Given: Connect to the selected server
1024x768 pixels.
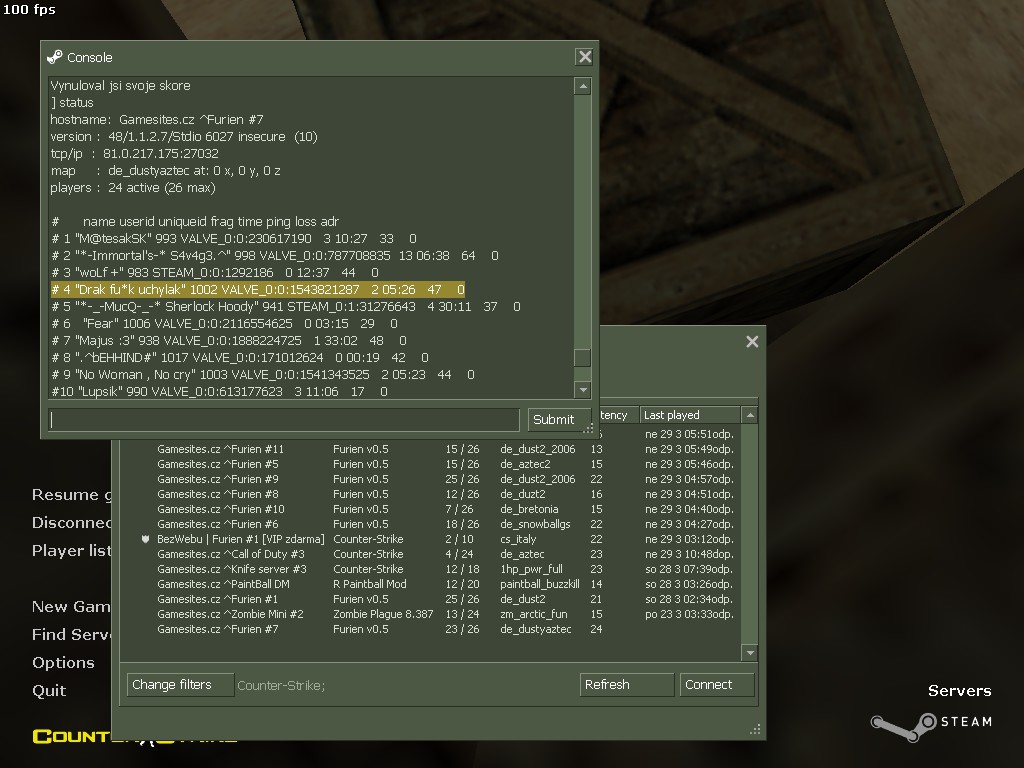Looking at the screenshot, I should 717,685.
